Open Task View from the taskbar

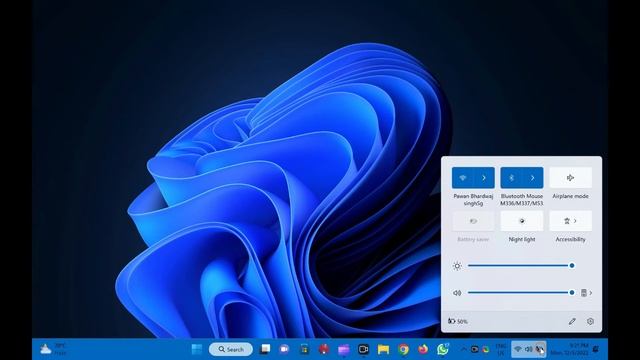point(265,349)
